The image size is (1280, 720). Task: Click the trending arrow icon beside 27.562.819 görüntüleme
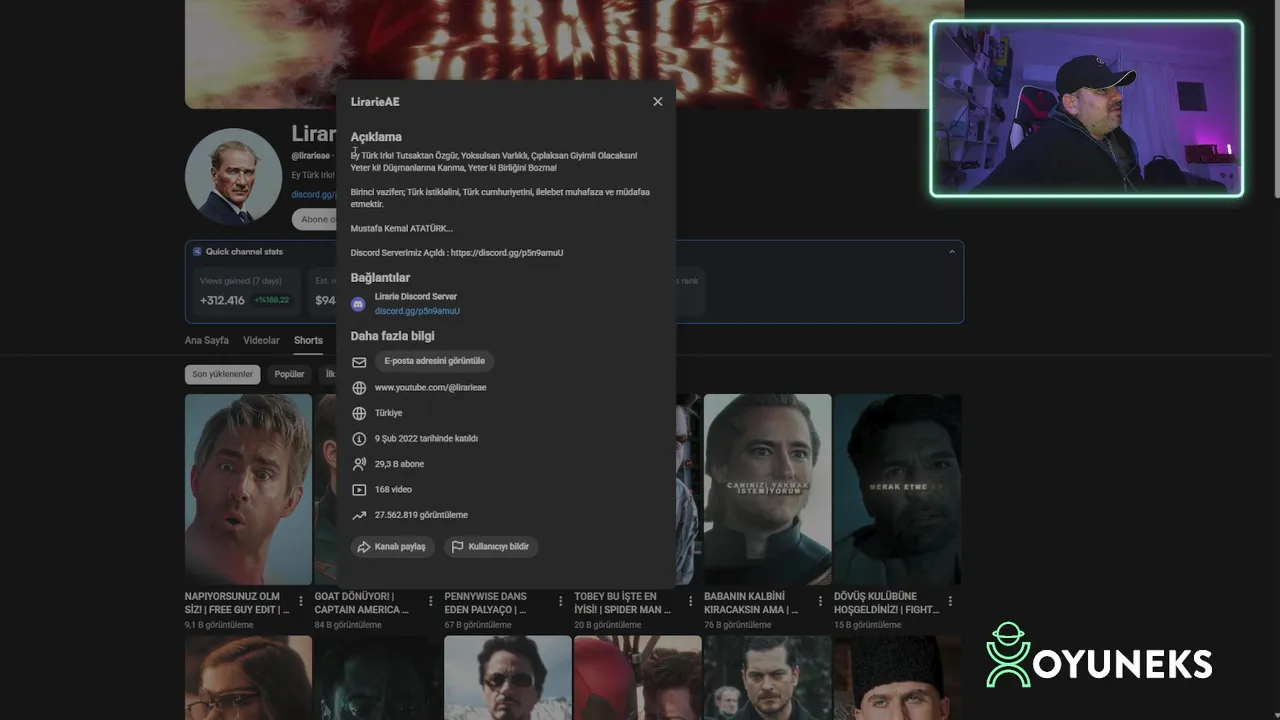[x=359, y=515]
